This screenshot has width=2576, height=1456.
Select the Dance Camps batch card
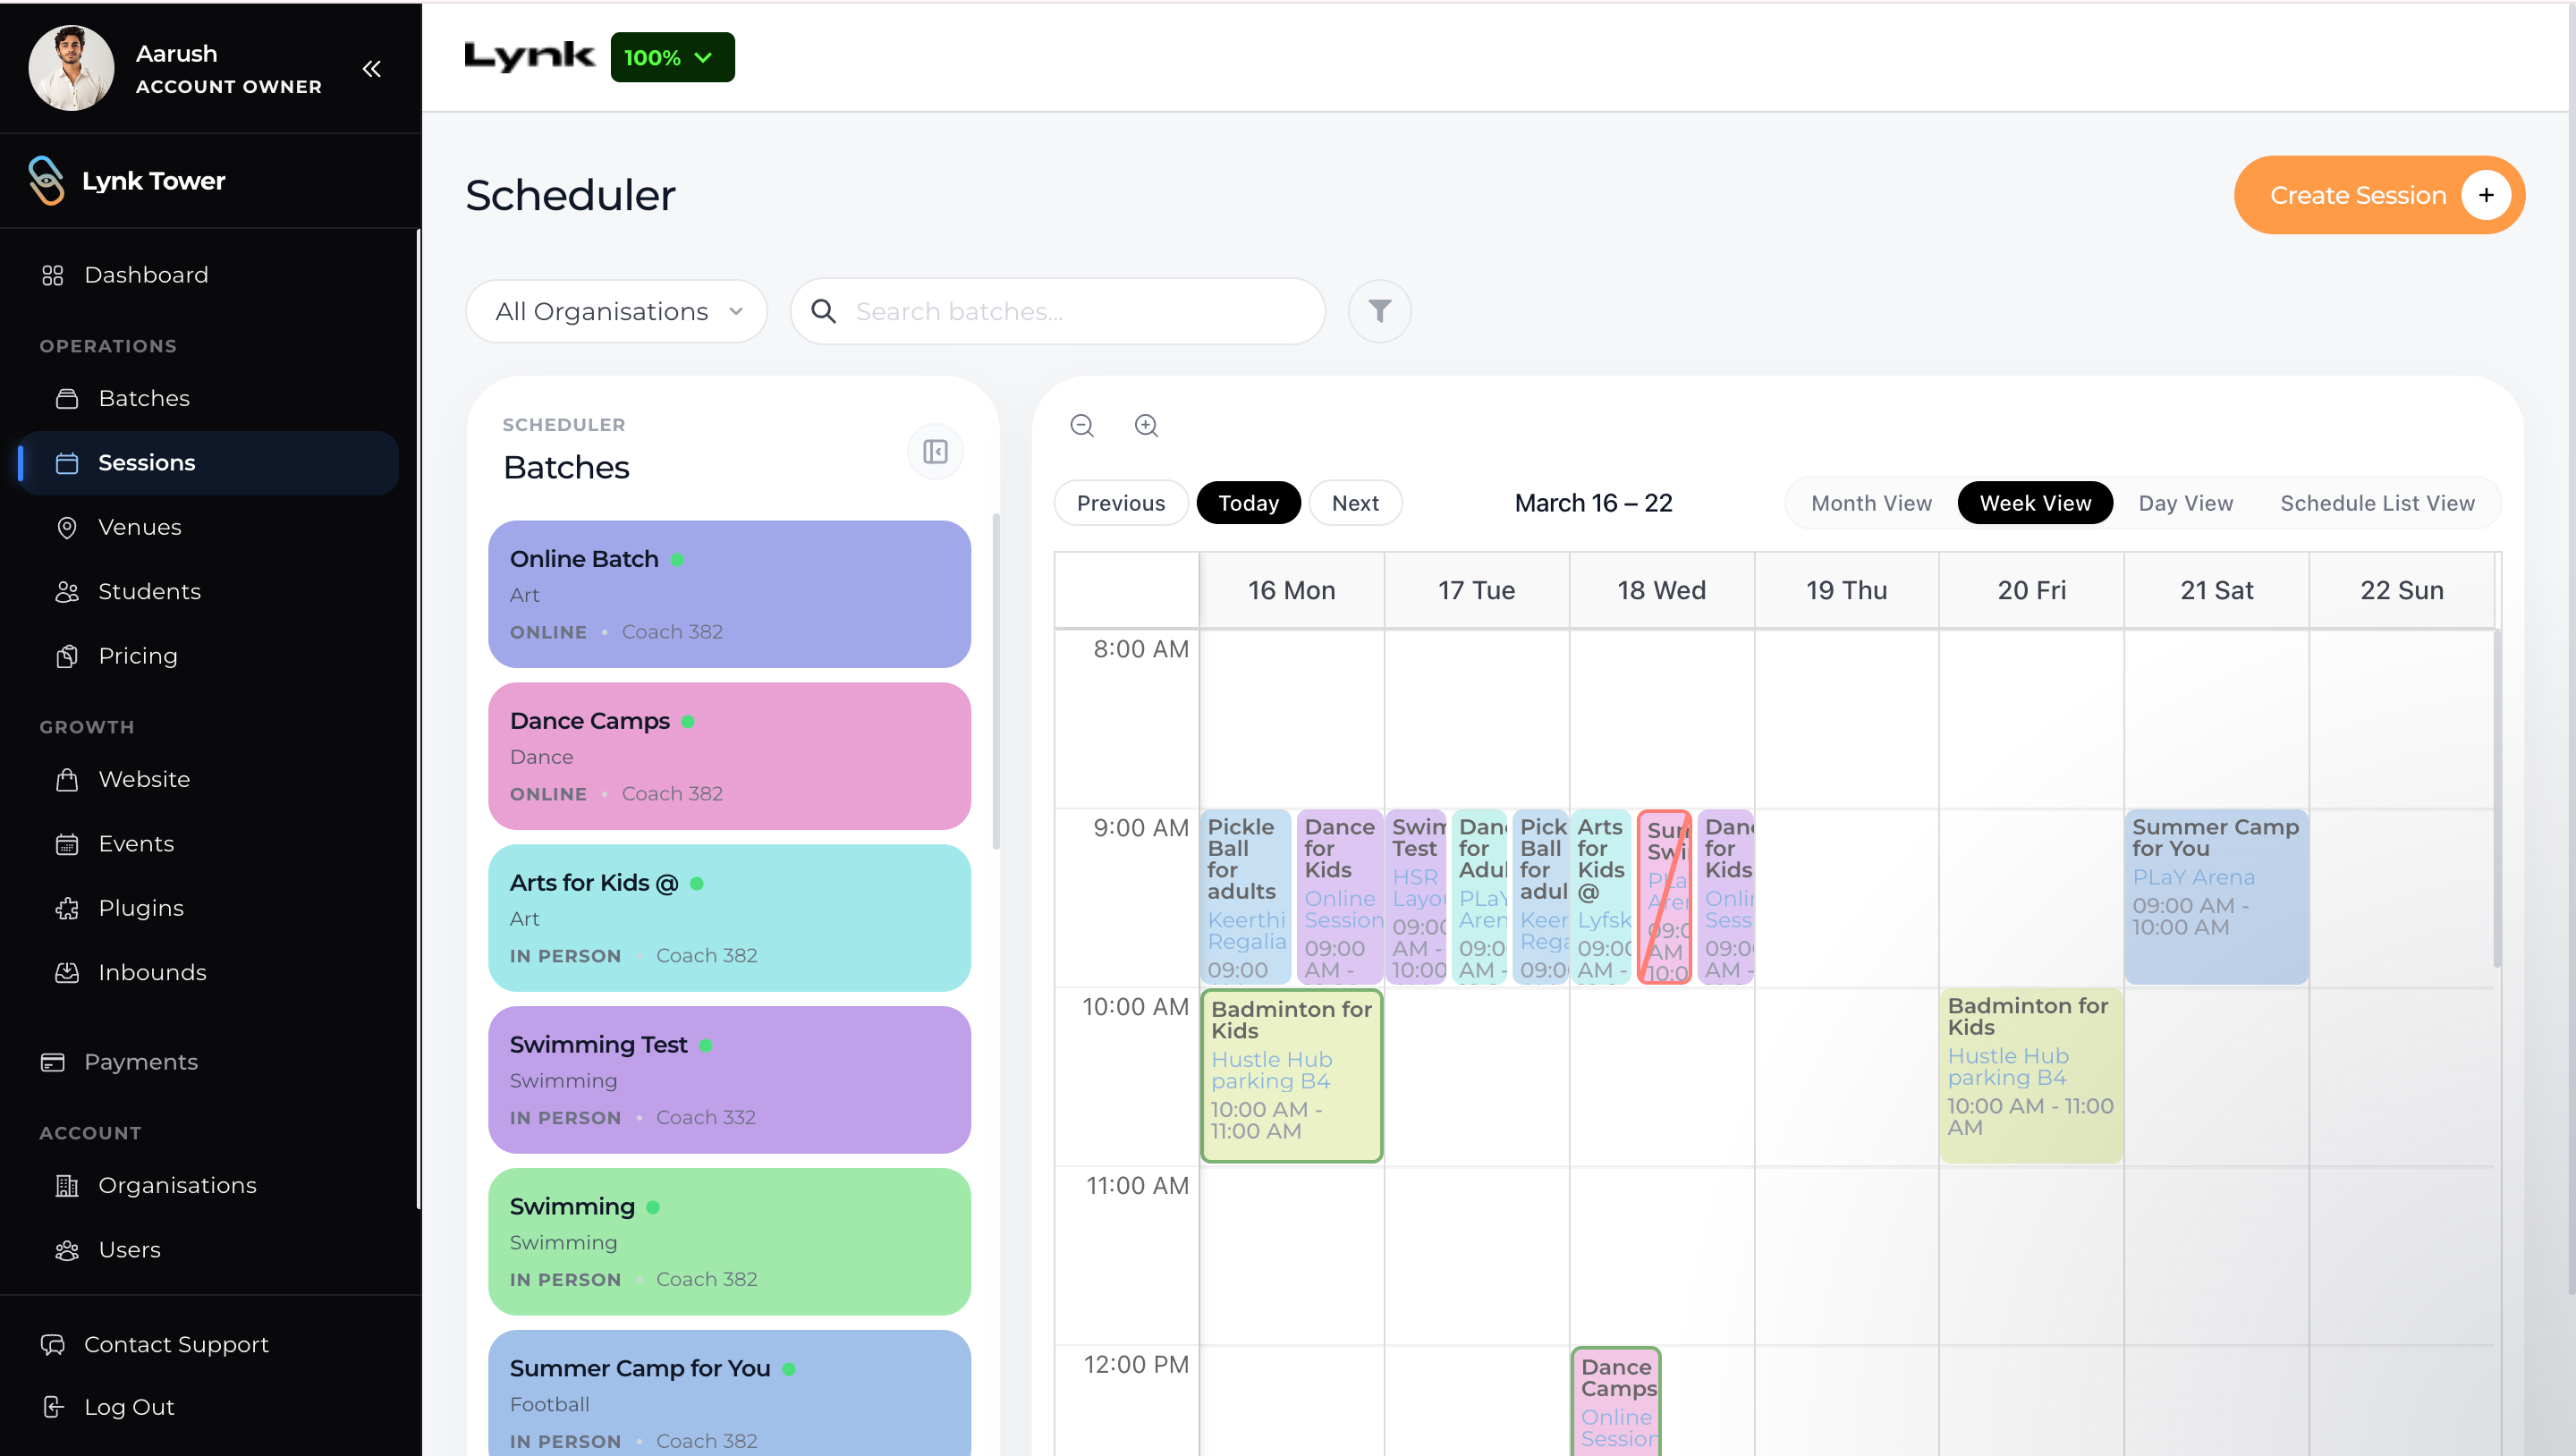[x=729, y=756]
